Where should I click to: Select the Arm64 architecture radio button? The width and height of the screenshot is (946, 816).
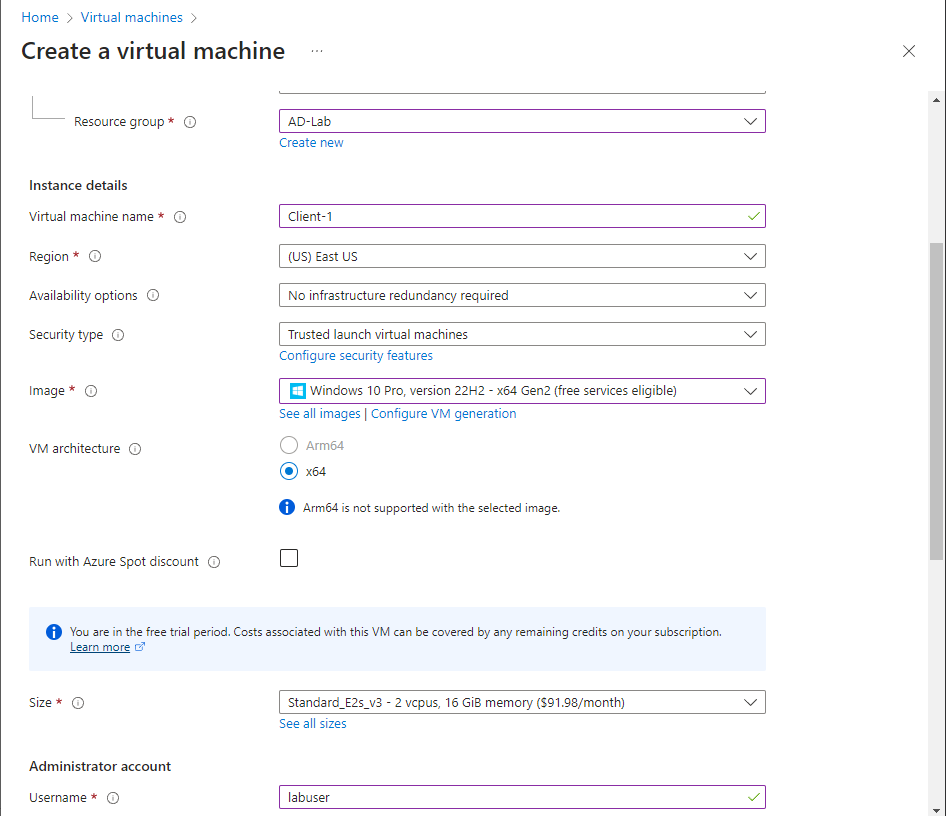point(289,445)
